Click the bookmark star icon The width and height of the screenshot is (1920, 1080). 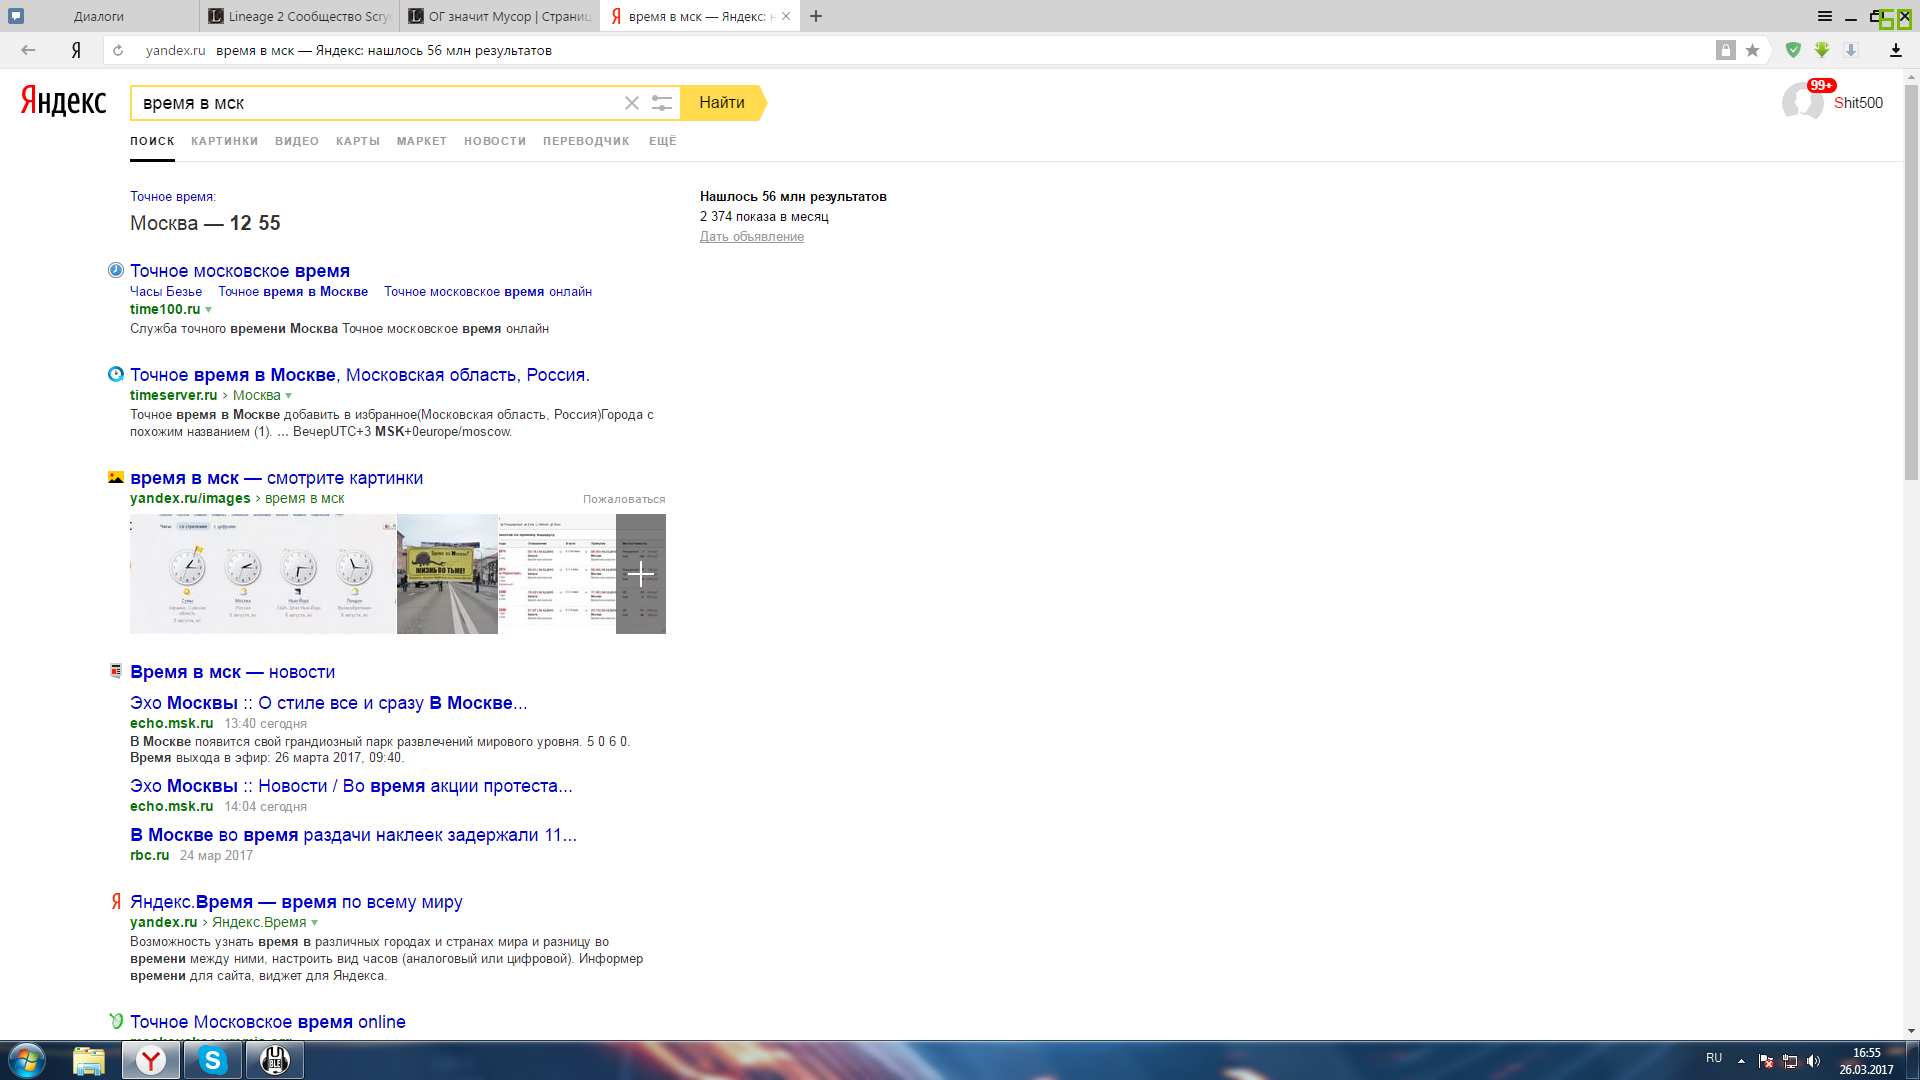point(1752,50)
